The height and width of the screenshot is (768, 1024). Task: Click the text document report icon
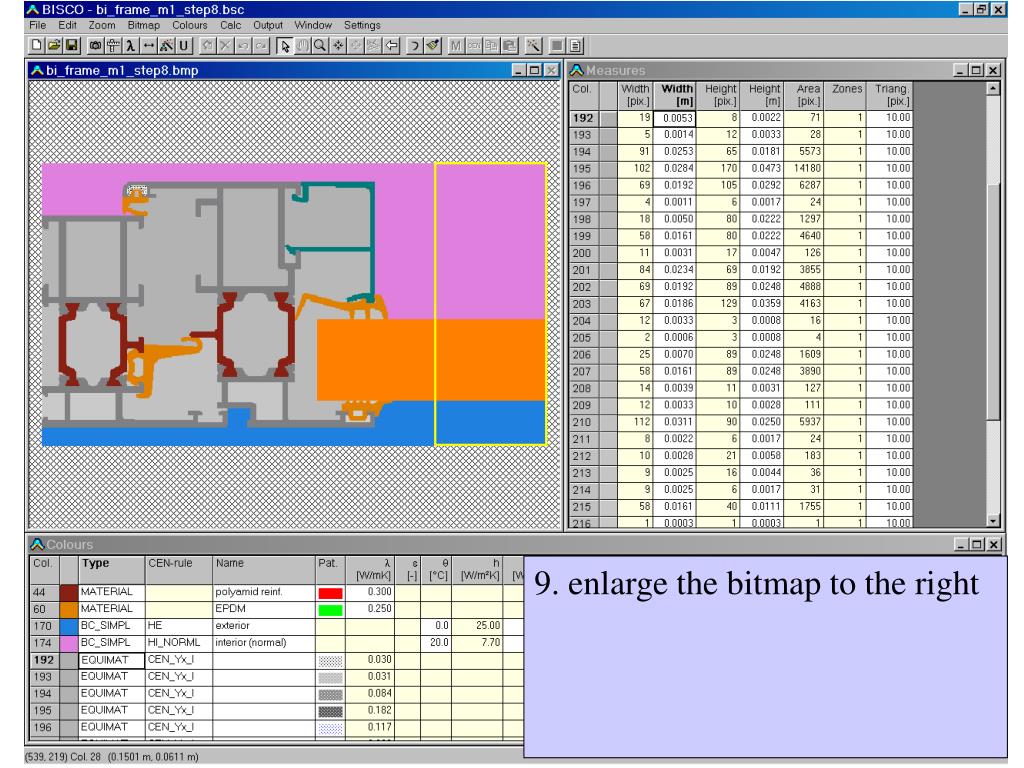coord(575,46)
